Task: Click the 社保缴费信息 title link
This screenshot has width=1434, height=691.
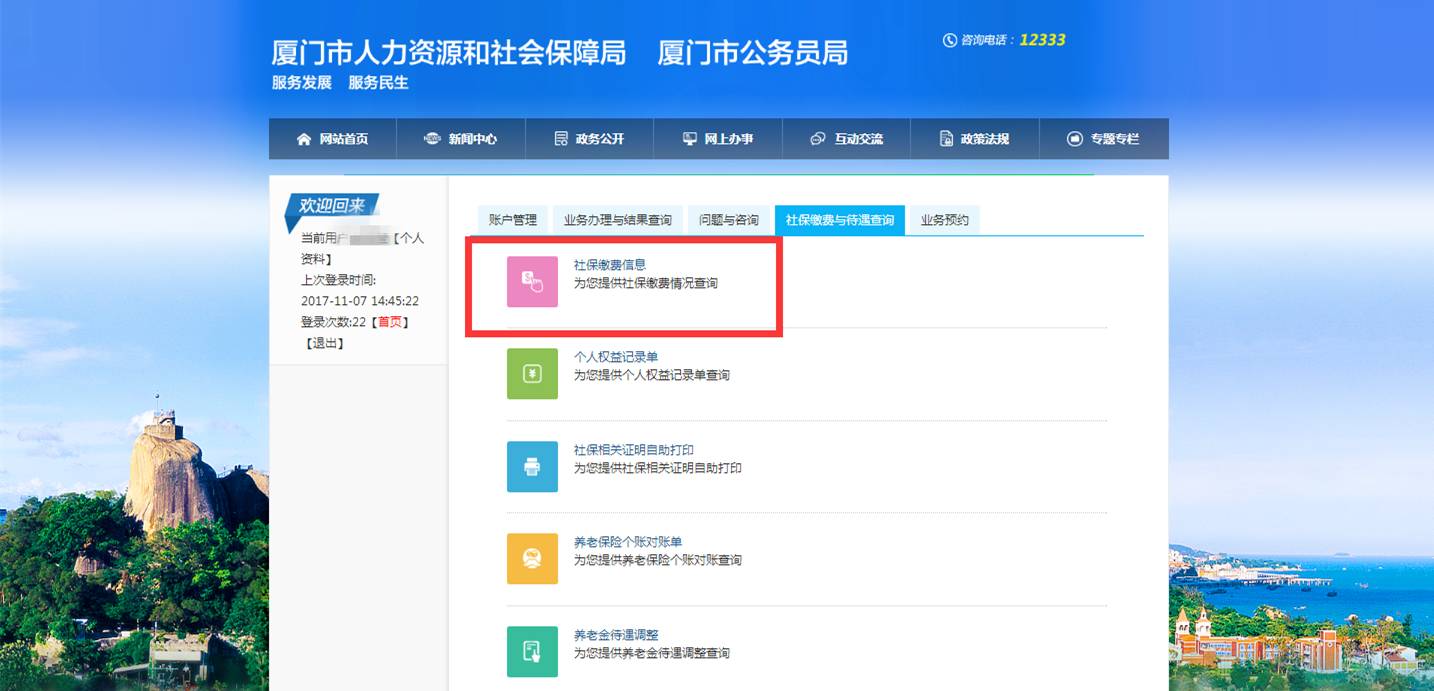Action: [x=609, y=265]
